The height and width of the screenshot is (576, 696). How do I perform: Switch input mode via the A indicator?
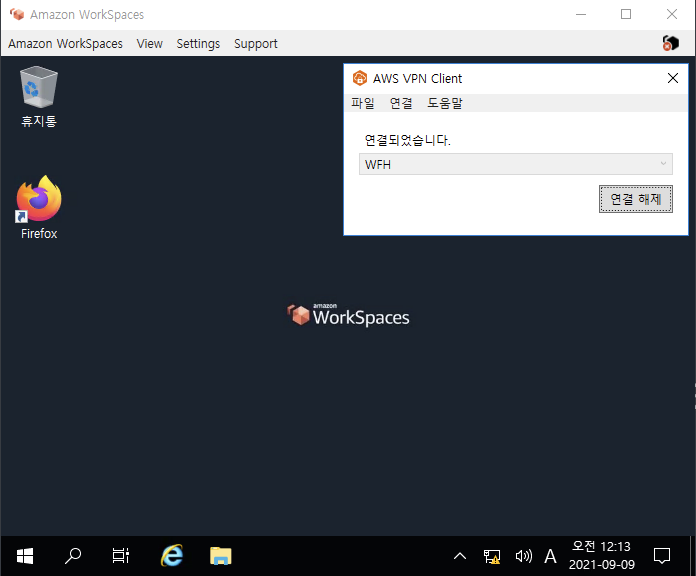tap(550, 556)
